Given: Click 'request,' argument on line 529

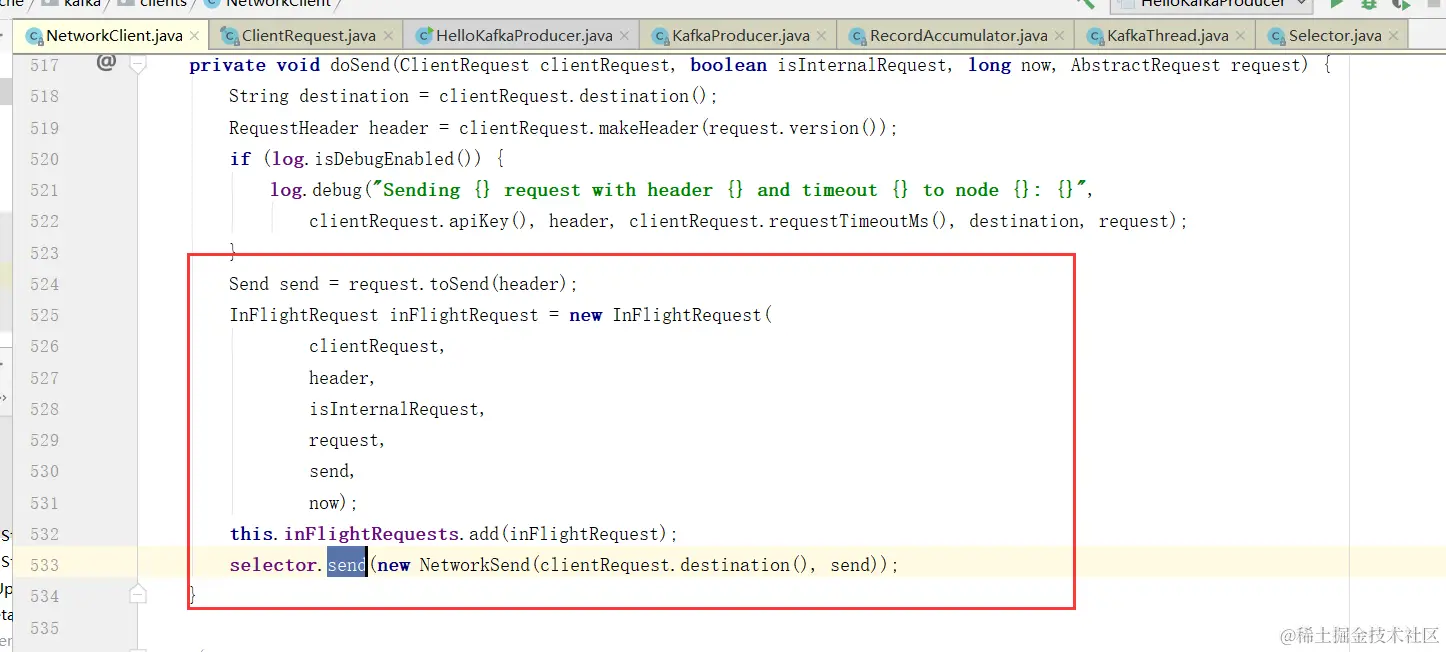Looking at the screenshot, I should [x=347, y=440].
